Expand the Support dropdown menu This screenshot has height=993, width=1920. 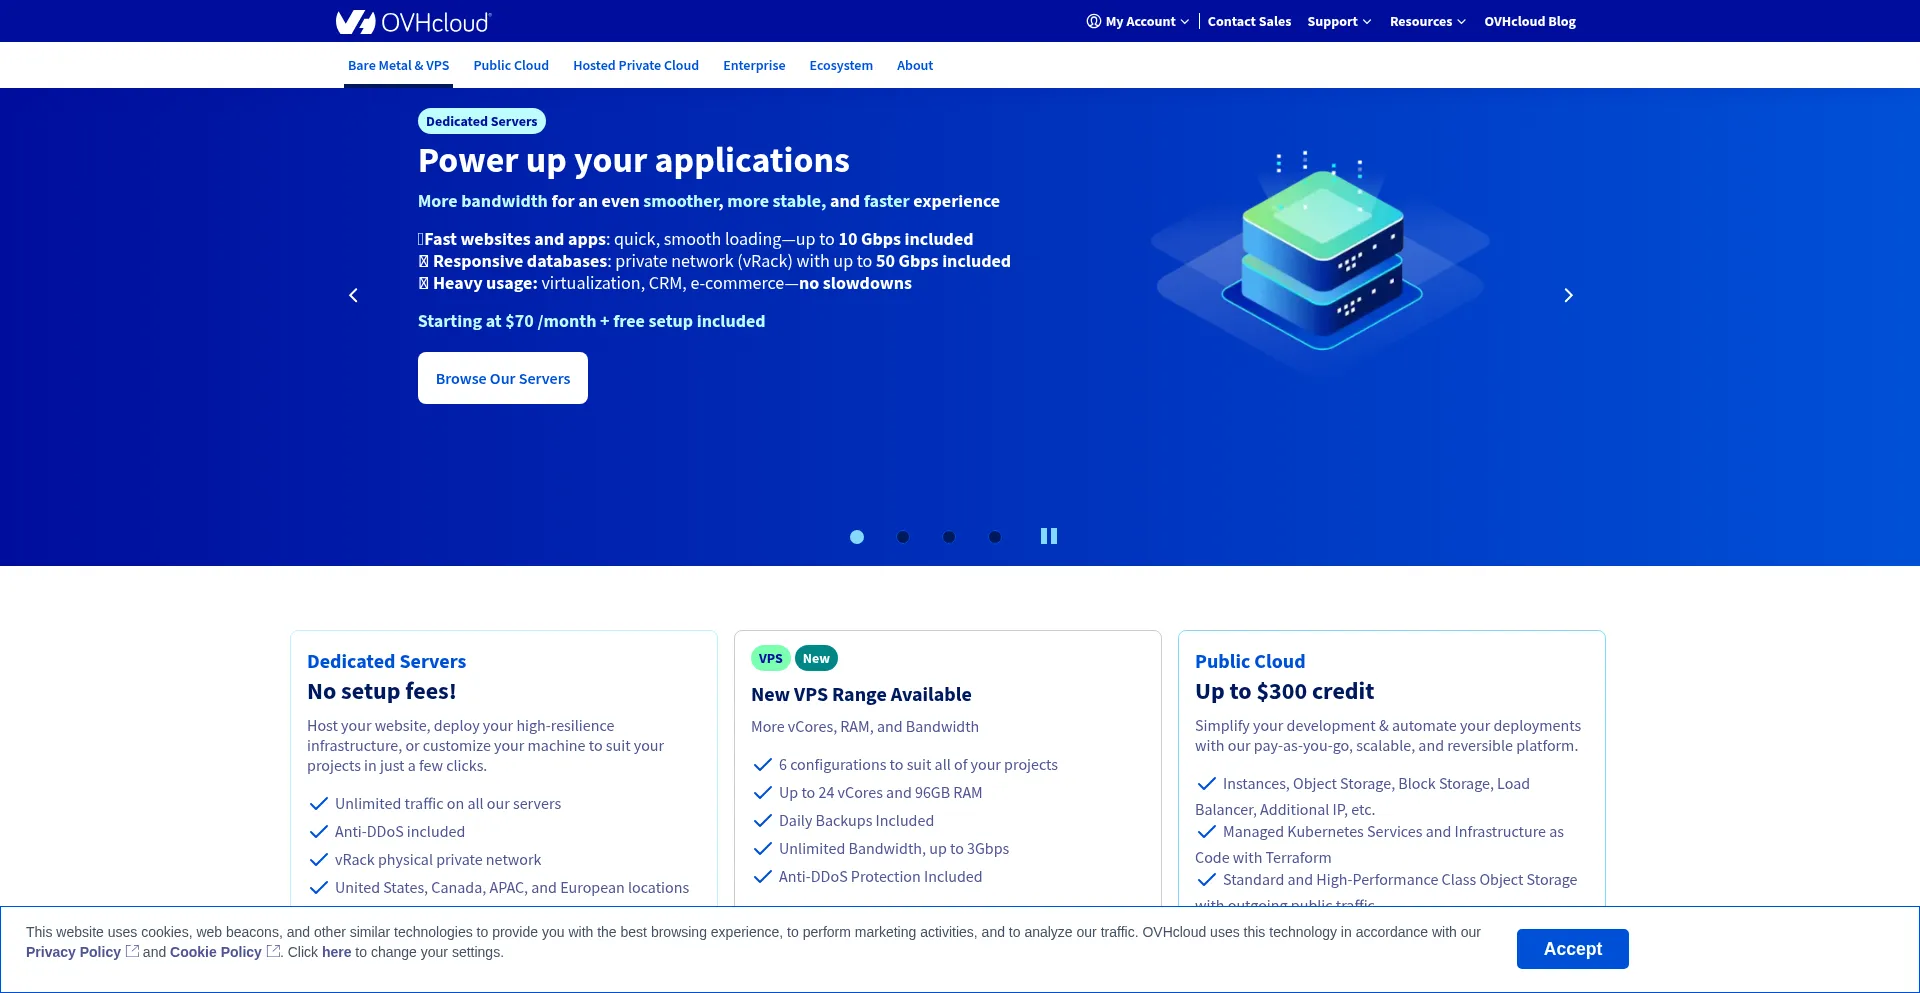1339,21
